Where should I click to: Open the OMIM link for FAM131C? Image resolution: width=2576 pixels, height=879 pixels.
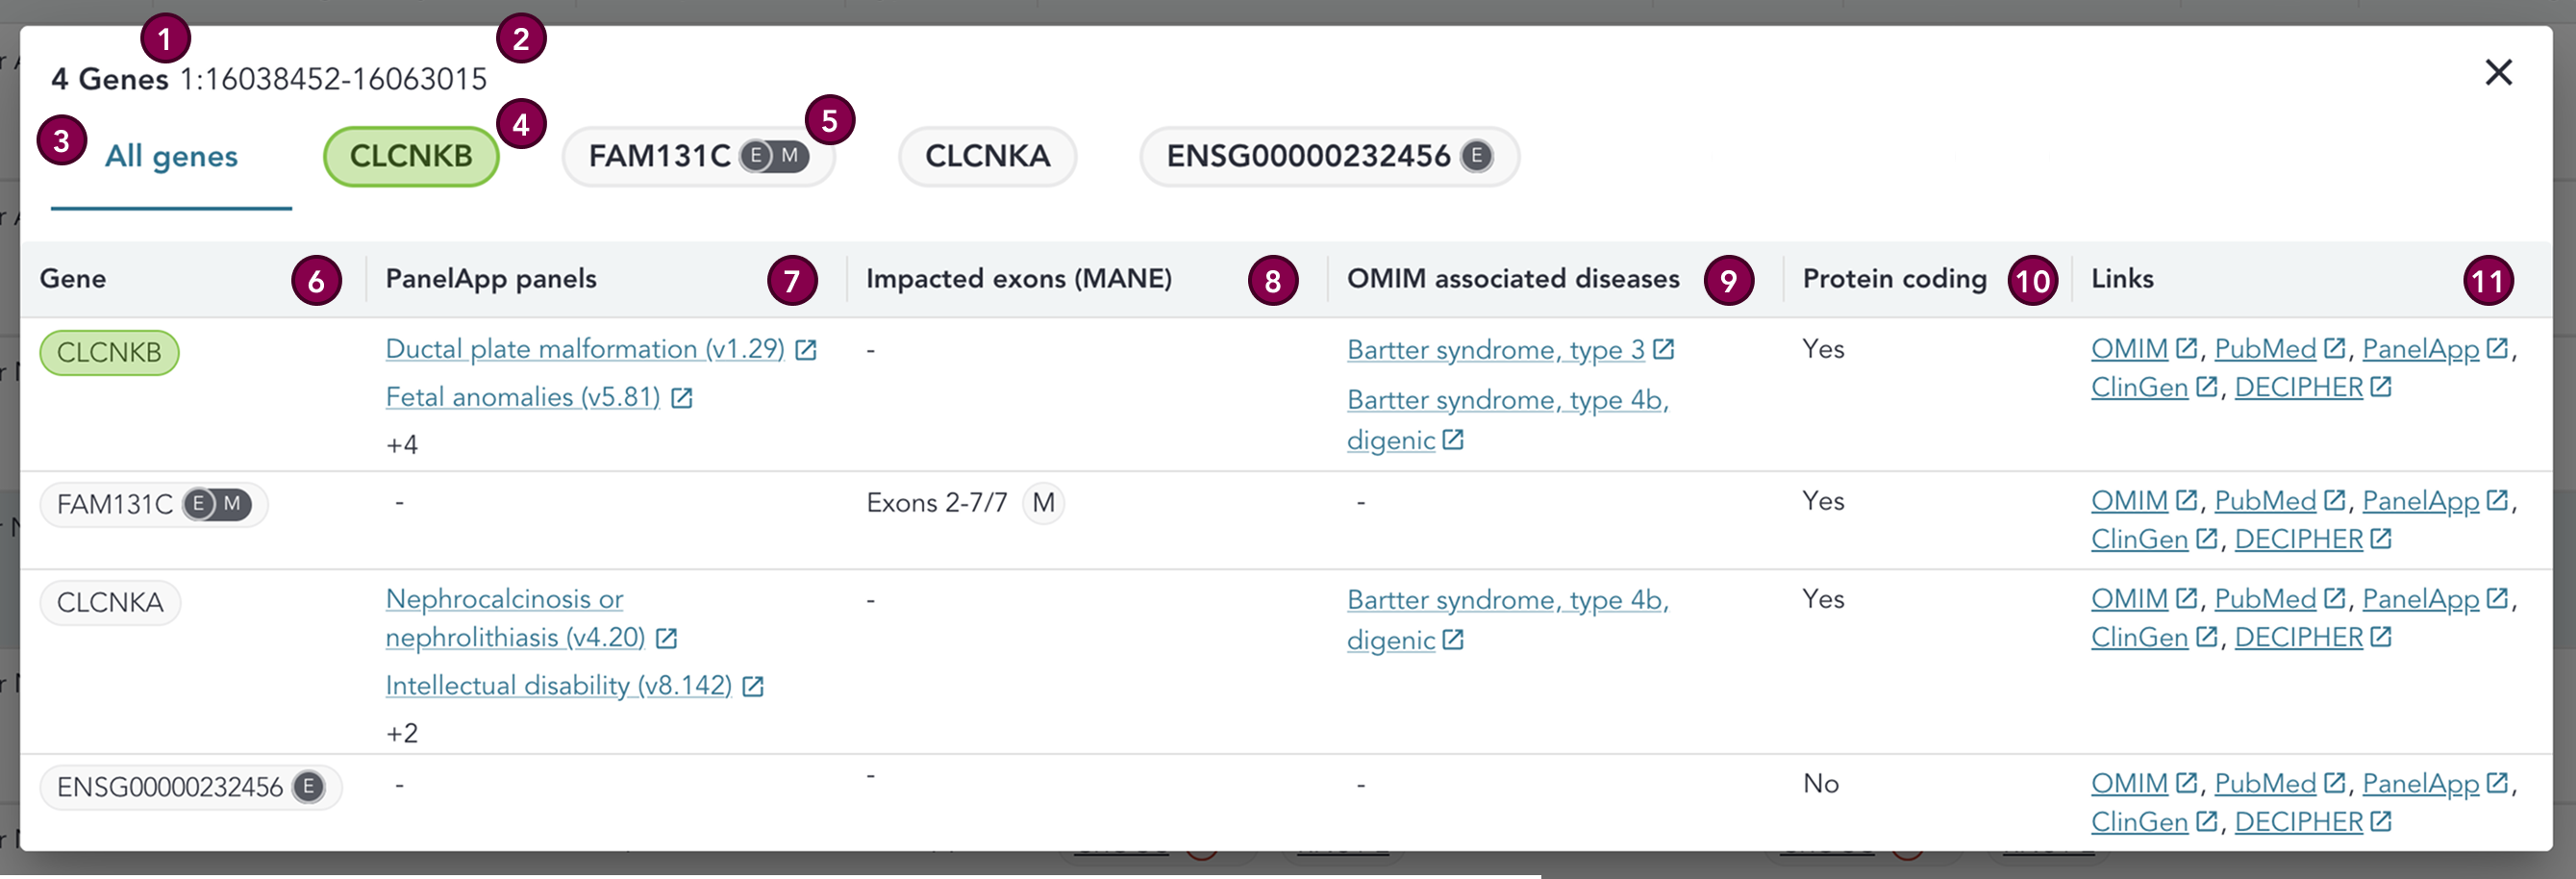[2130, 500]
